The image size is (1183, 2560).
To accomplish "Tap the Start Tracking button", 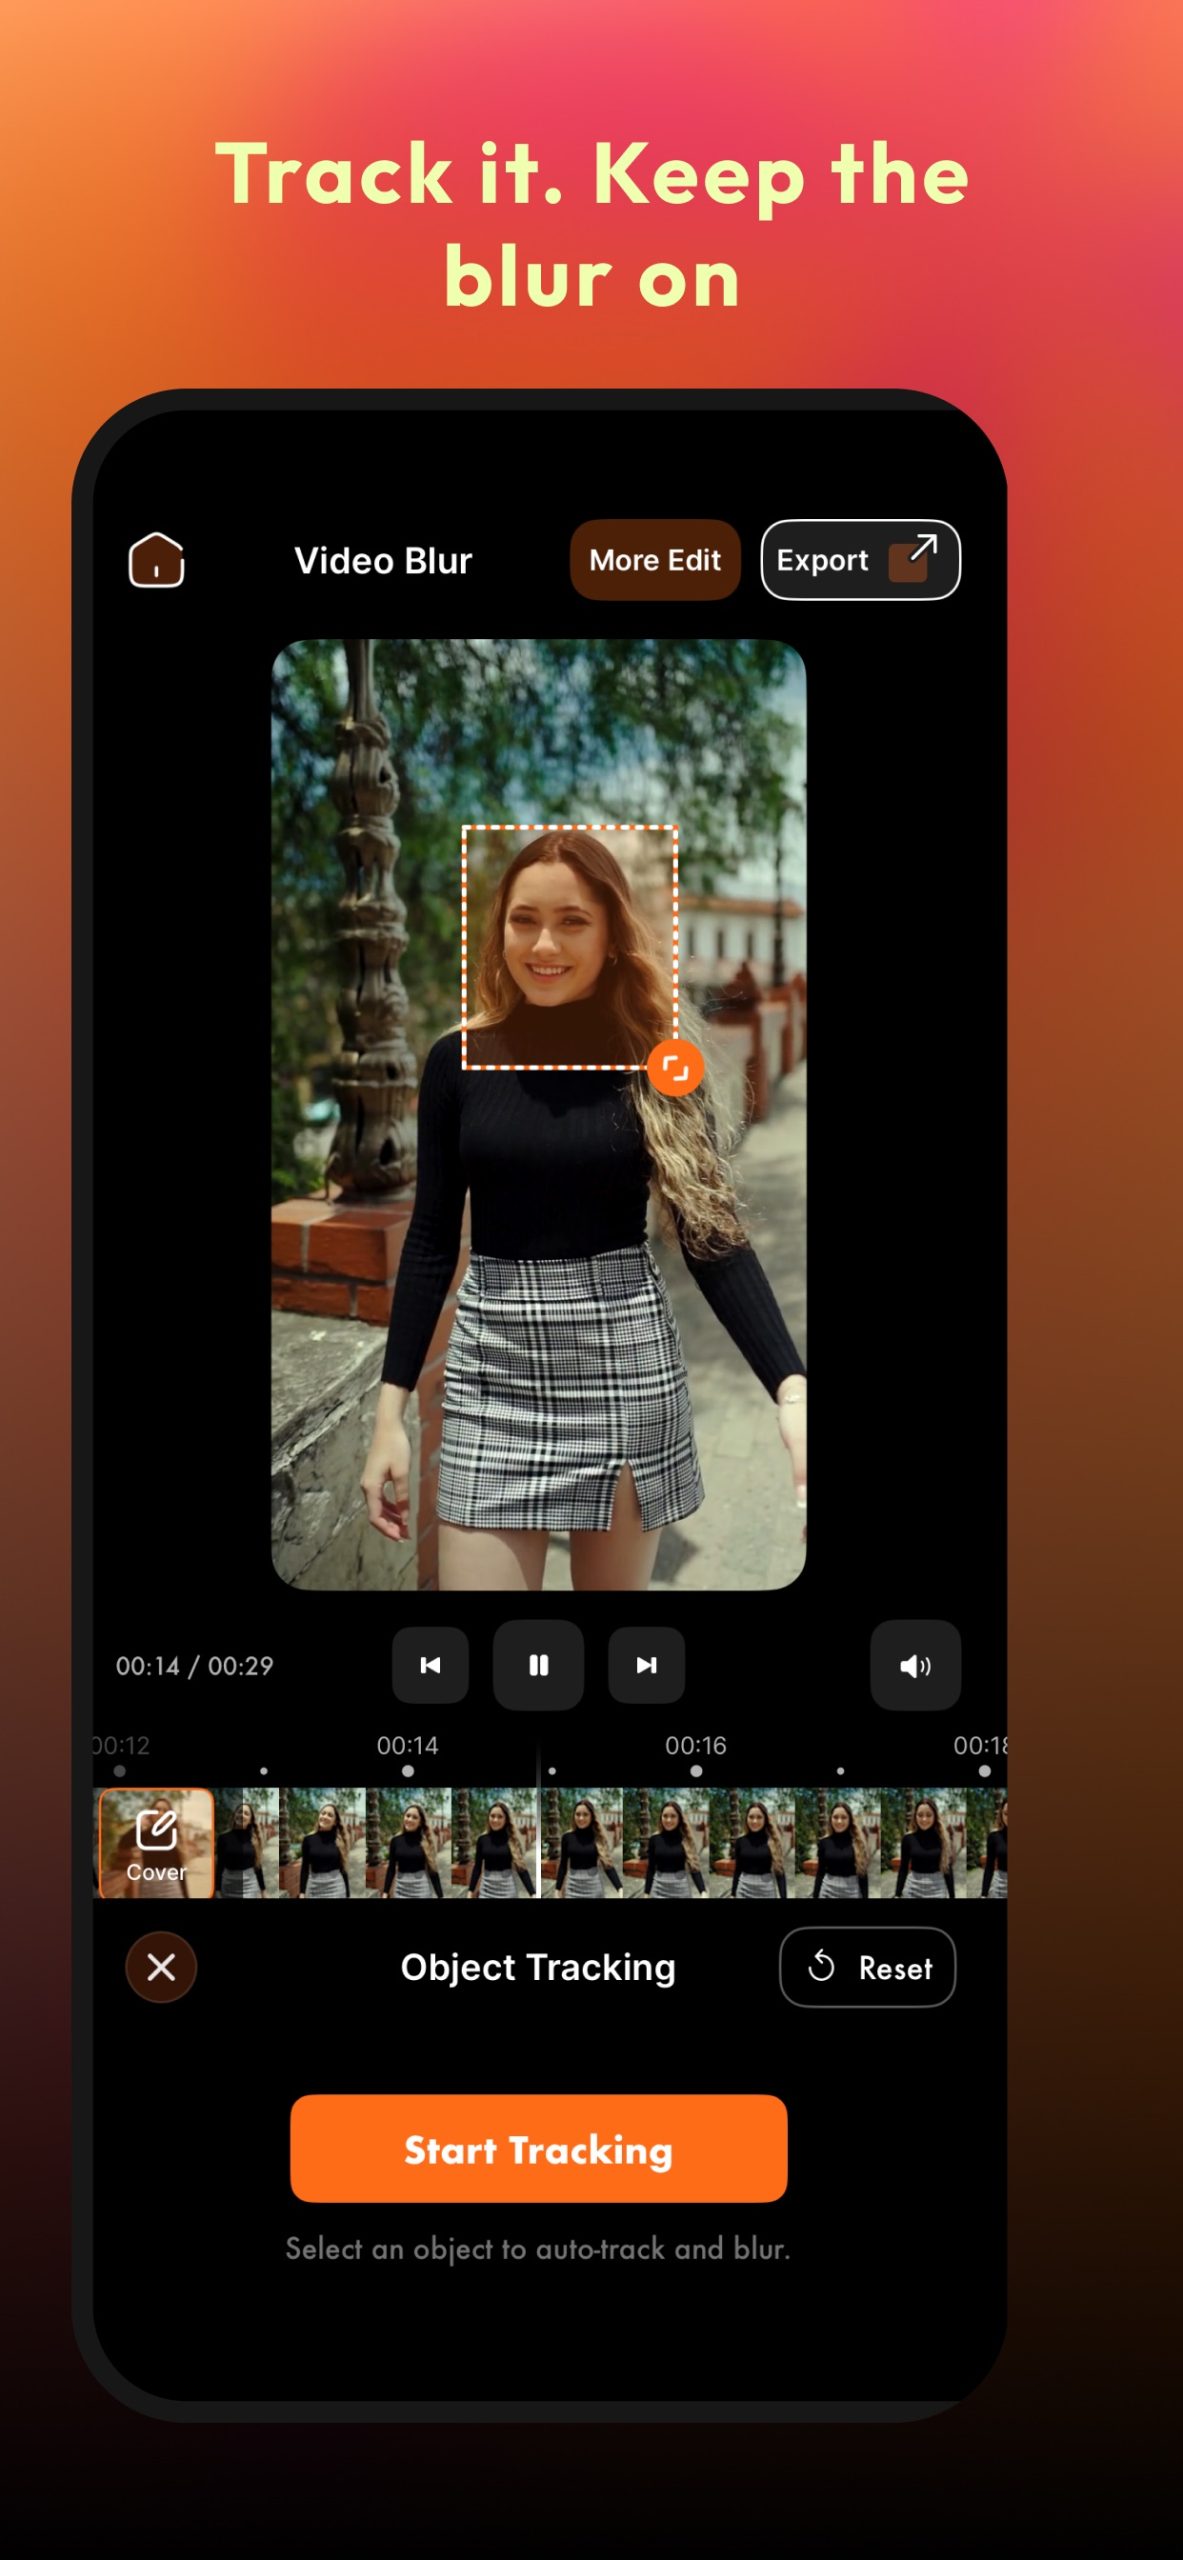I will pyautogui.click(x=538, y=2148).
